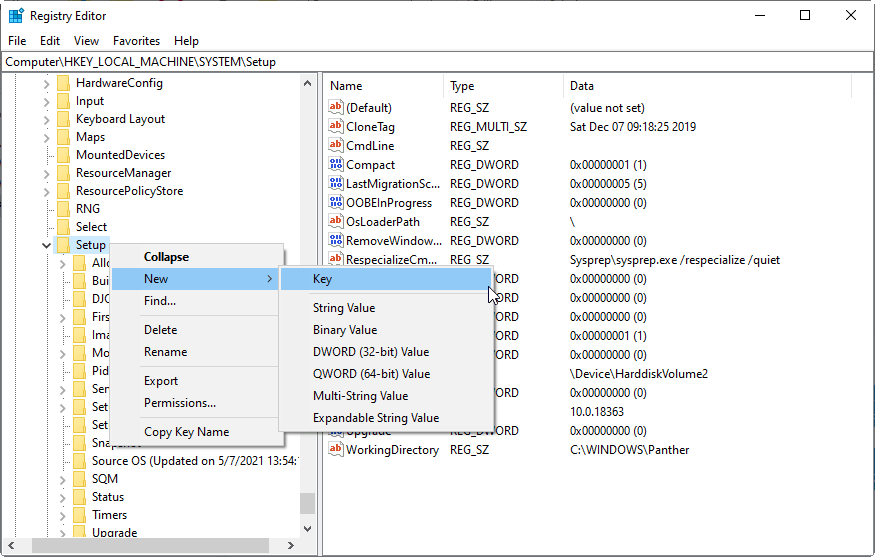Expand the Maps tree node

point(46,138)
